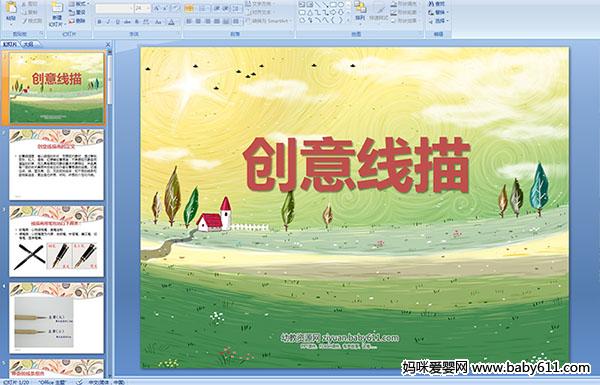Screen dimensions: 600x385
Task: Select the Oval shape in gallery
Action: [x=340, y=5]
